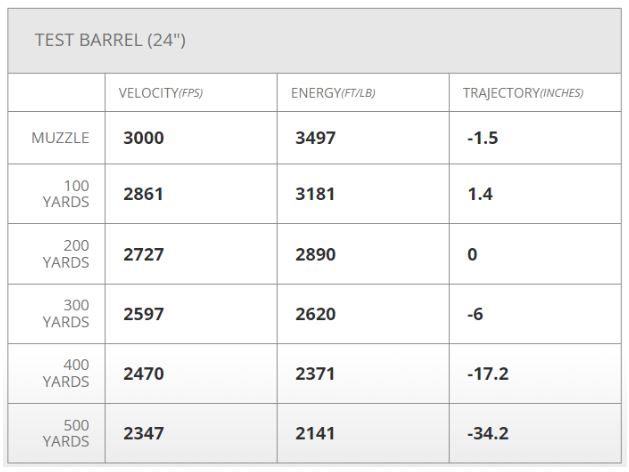Click the trajectory value -6
The width and height of the screenshot is (629, 472).
(x=475, y=314)
